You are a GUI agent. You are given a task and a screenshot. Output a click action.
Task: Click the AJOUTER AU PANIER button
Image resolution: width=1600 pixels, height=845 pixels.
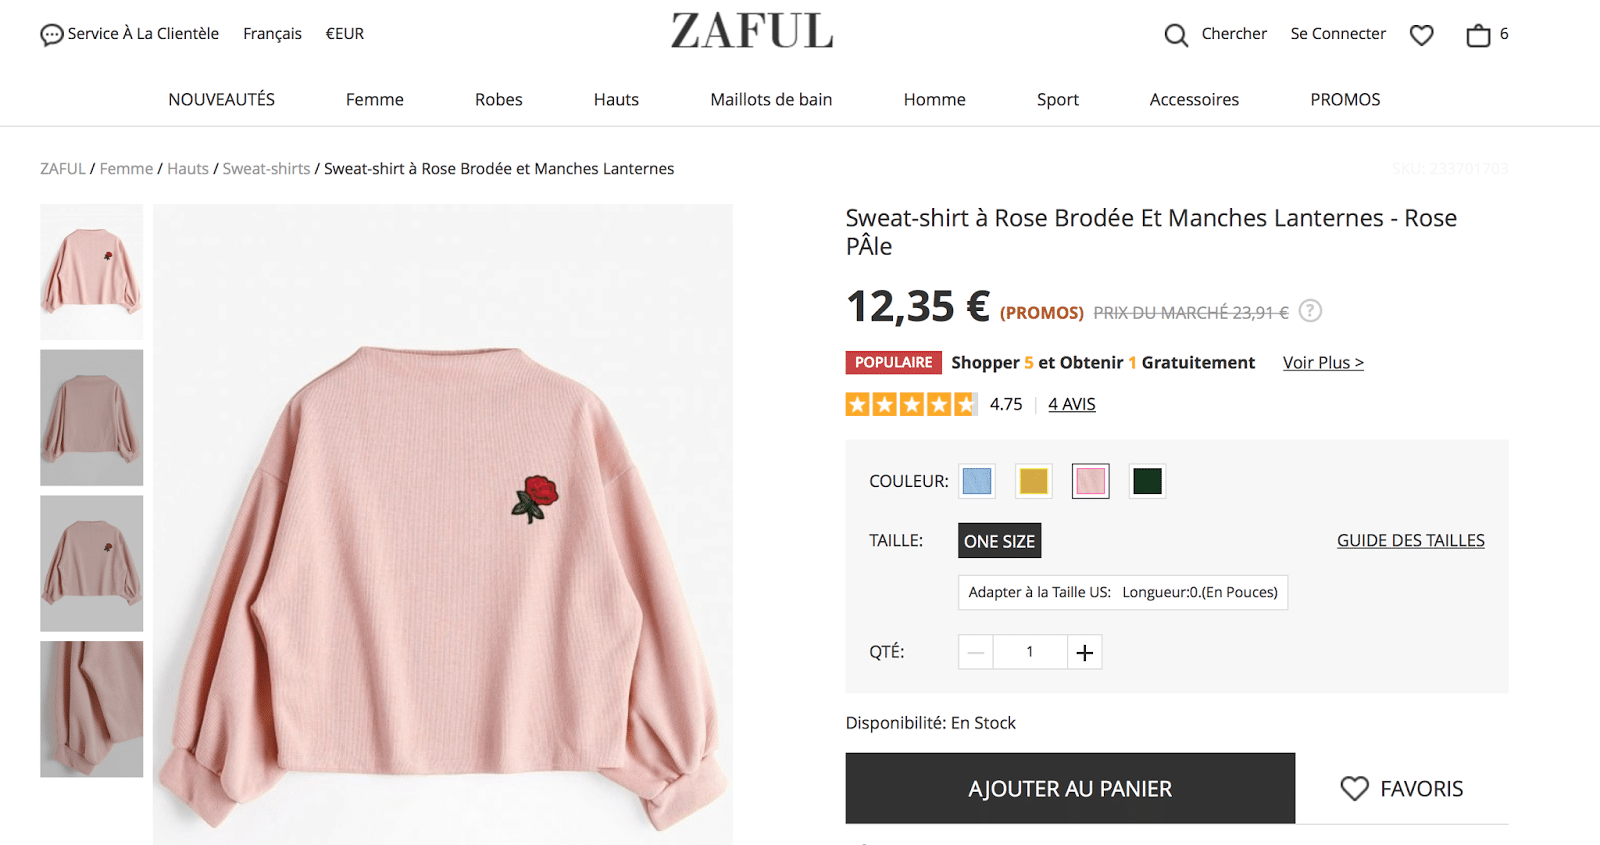(1070, 788)
